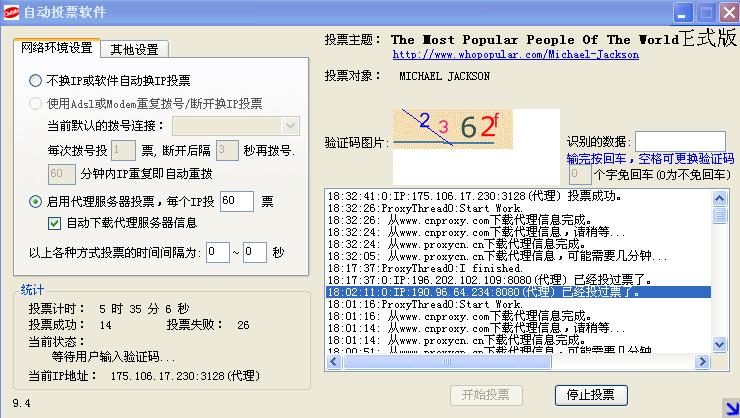The image size is (740, 418).
Task: Click the 个字免回车 character count field
Action: click(580, 174)
